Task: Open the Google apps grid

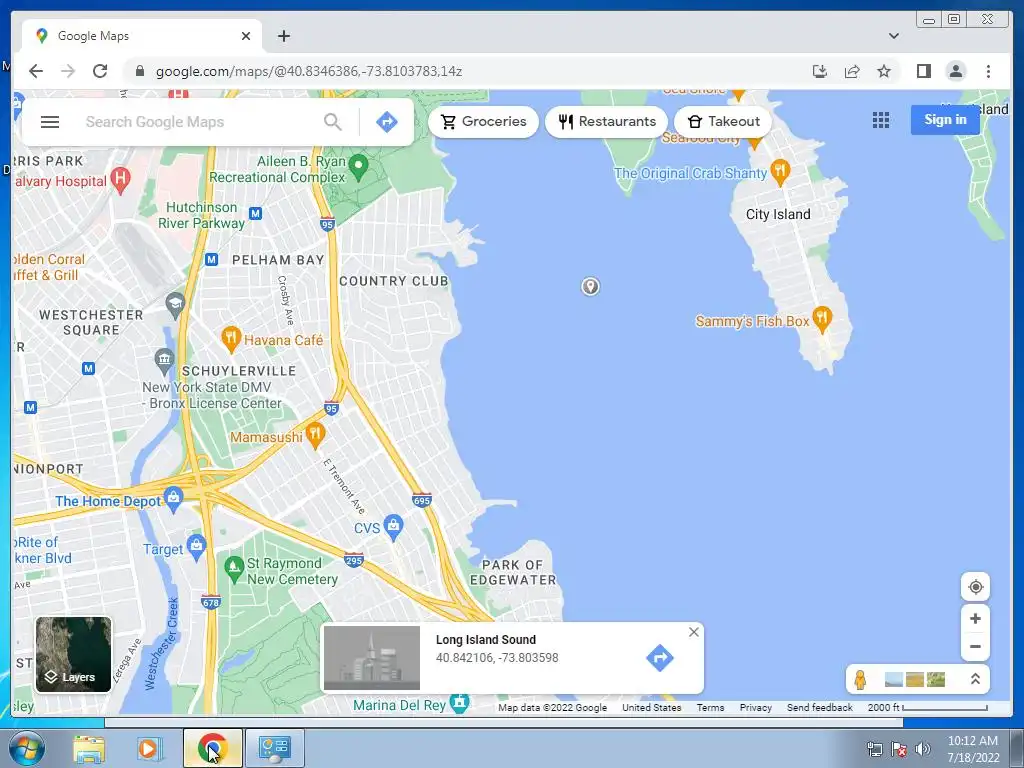Action: point(880,120)
